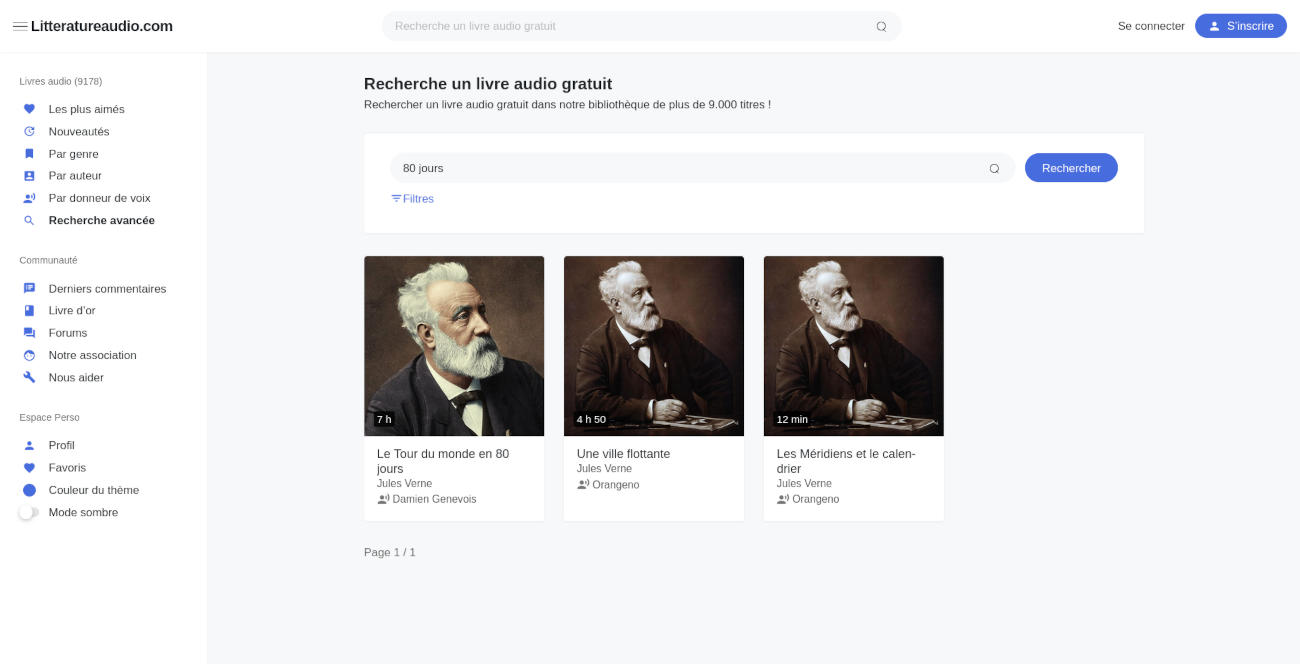Open the Une ville flottante cover thumbnail
Viewport: 1300px width, 664px height.
coord(654,346)
